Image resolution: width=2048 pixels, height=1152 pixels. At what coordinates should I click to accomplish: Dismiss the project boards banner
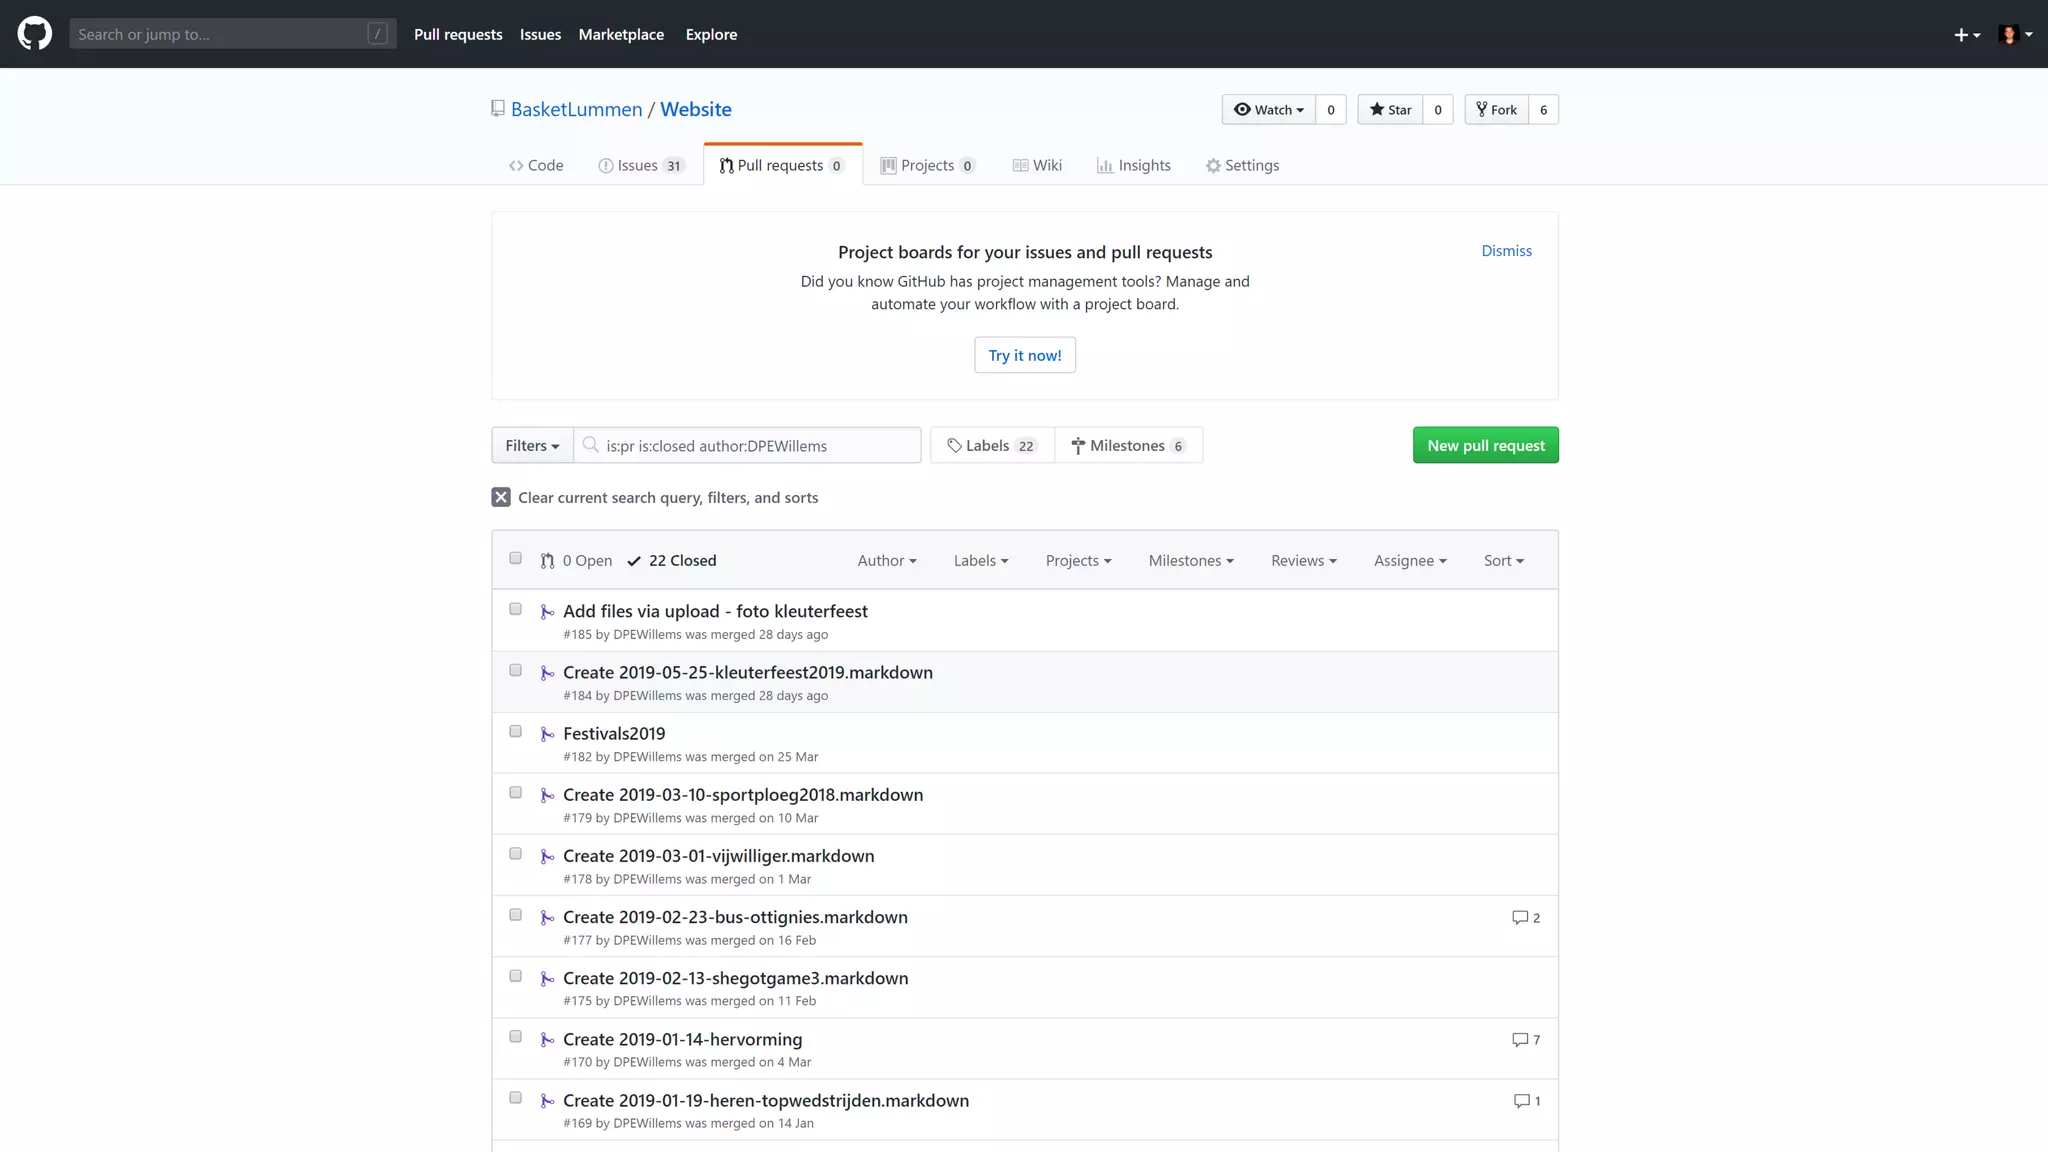click(x=1506, y=250)
